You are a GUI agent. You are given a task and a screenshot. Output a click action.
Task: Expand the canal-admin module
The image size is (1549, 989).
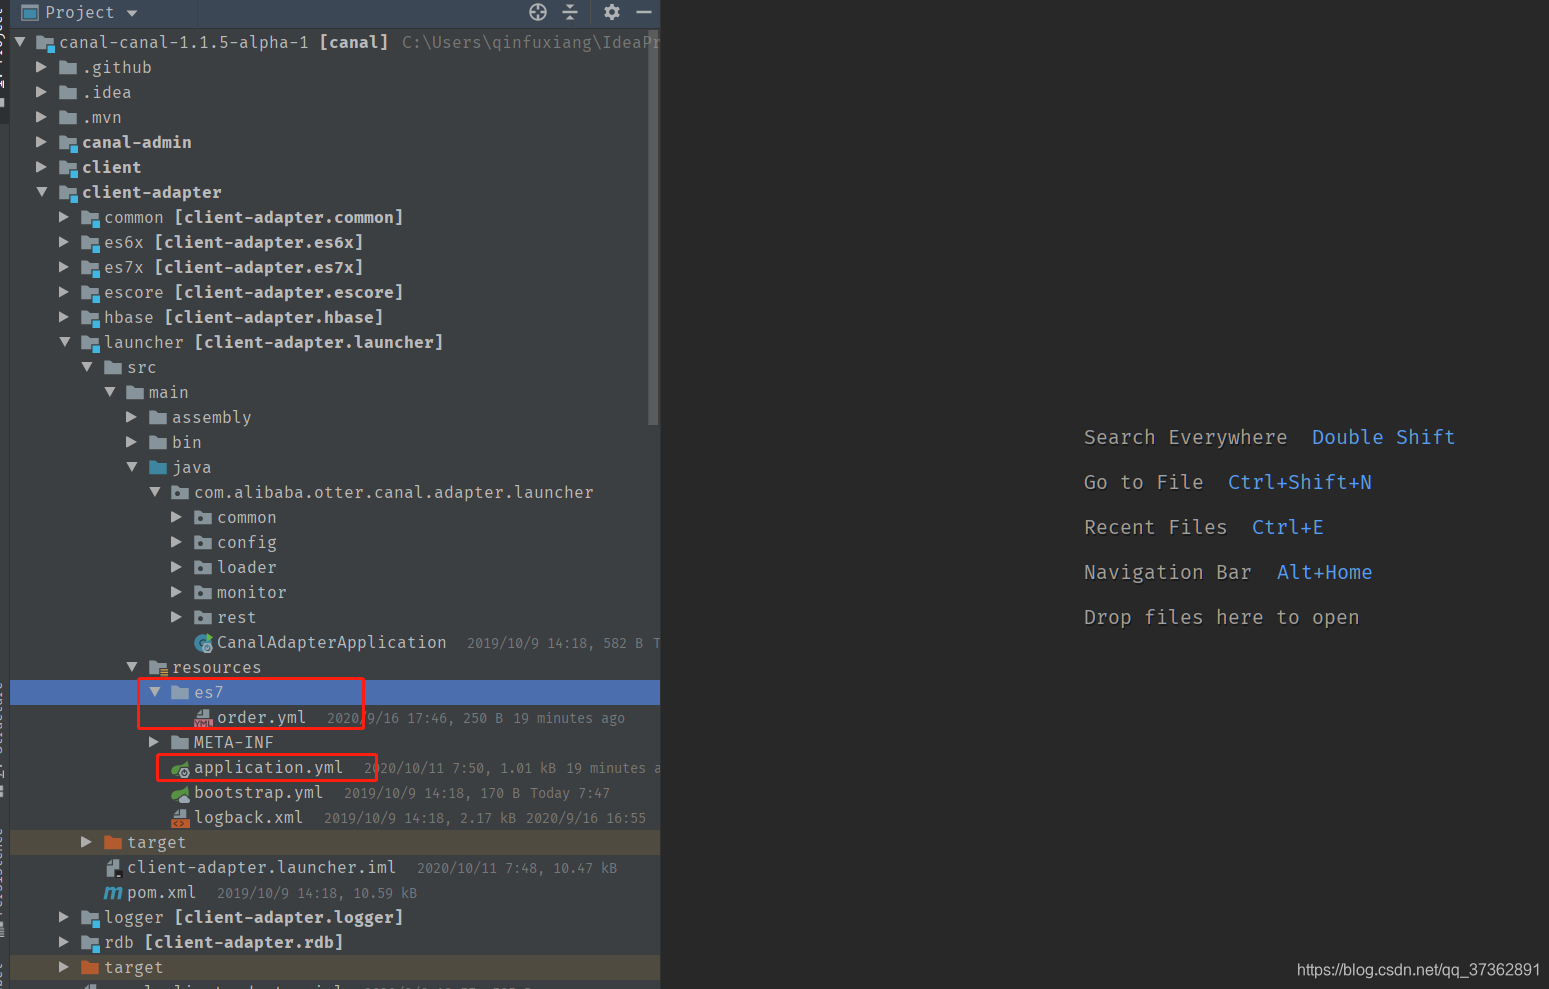[x=41, y=142]
